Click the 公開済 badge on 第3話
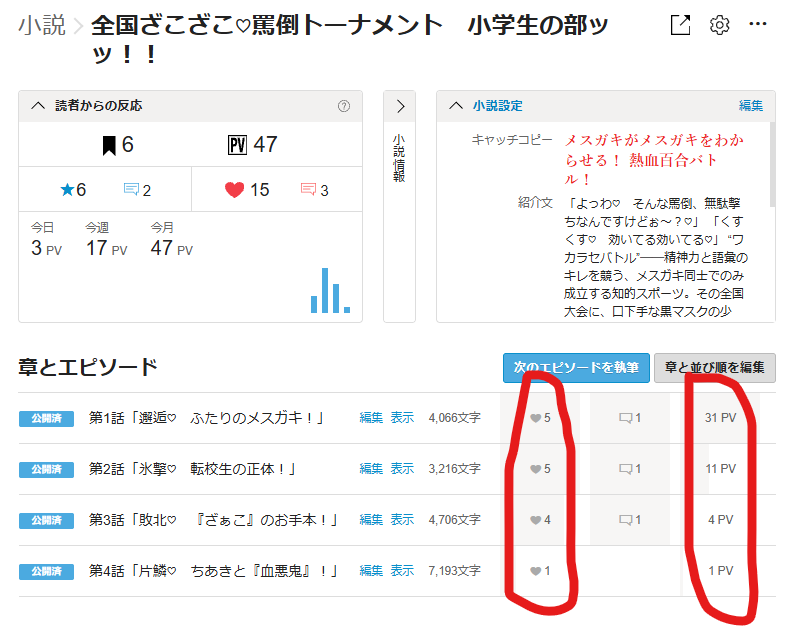800x626 pixels. coord(46,520)
